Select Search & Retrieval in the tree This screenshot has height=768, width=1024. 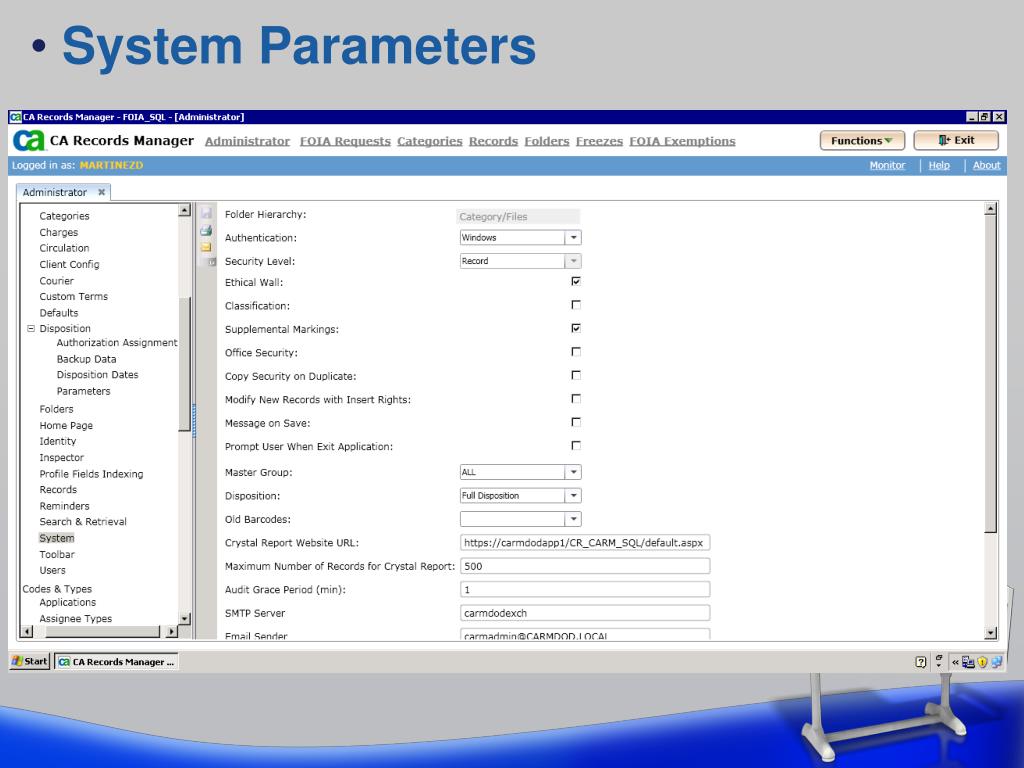point(83,522)
